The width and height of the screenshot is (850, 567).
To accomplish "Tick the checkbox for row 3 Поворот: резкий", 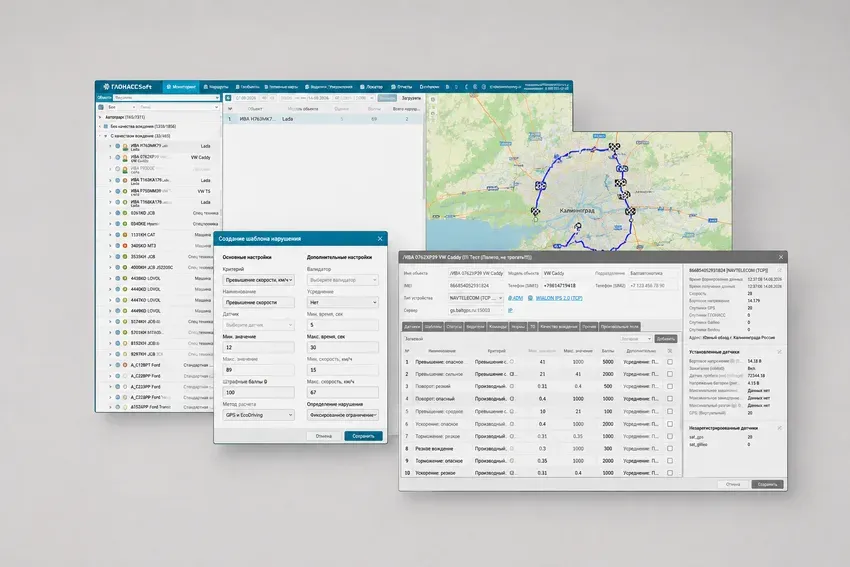I will click(670, 386).
